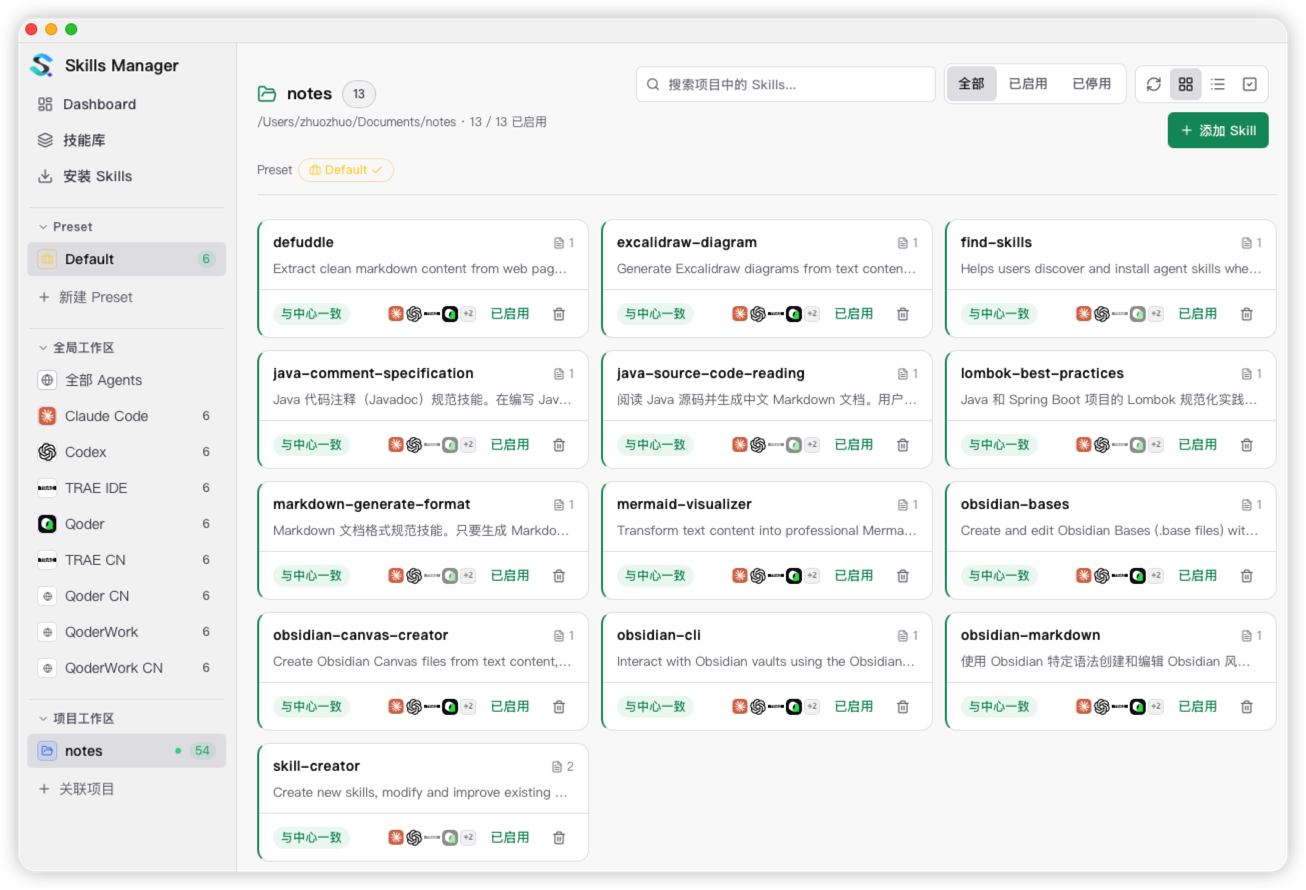
Task: Enable multi-select checkbox mode icon
Action: (1249, 84)
